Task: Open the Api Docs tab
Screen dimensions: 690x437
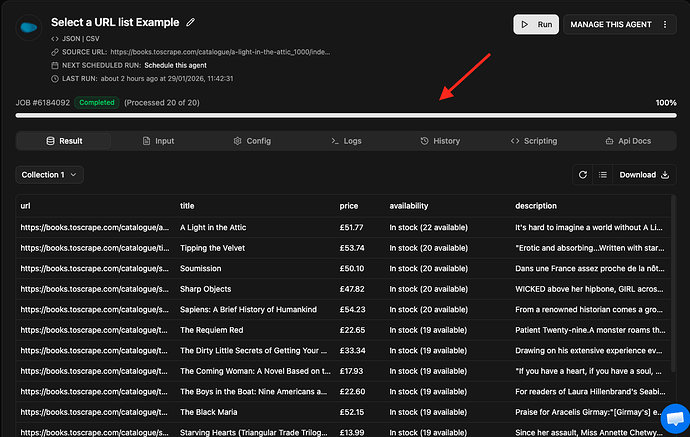Action: [628, 141]
